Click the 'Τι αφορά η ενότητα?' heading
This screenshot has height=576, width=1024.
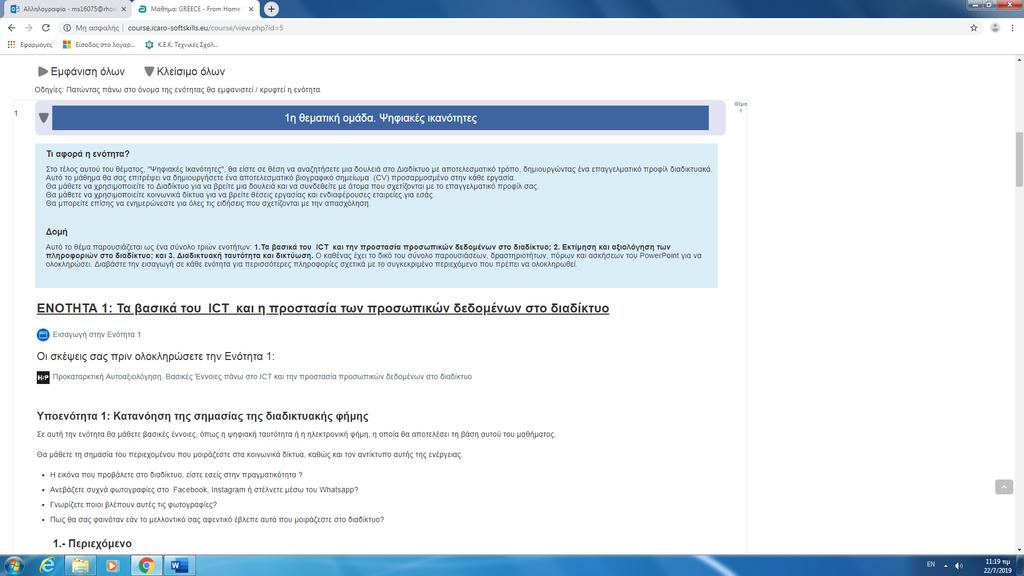[88, 154]
